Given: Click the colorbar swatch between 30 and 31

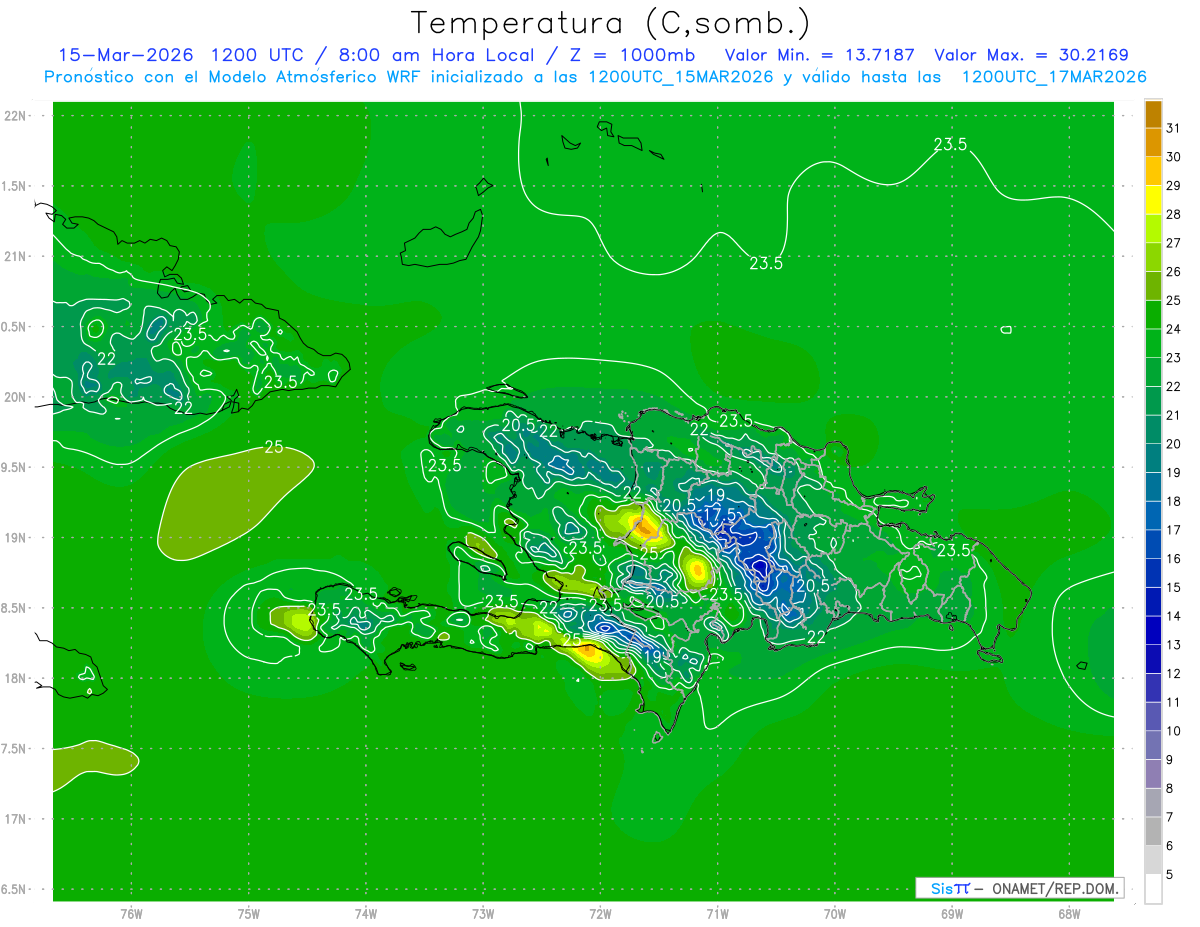Looking at the screenshot, I should click(1153, 142).
